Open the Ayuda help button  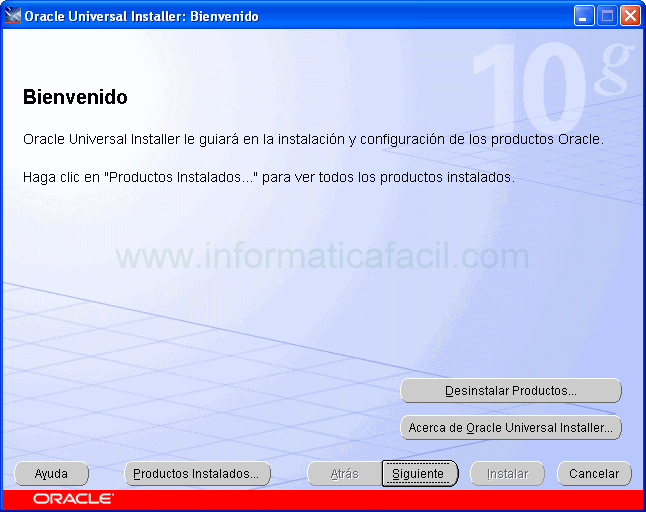pyautogui.click(x=51, y=474)
